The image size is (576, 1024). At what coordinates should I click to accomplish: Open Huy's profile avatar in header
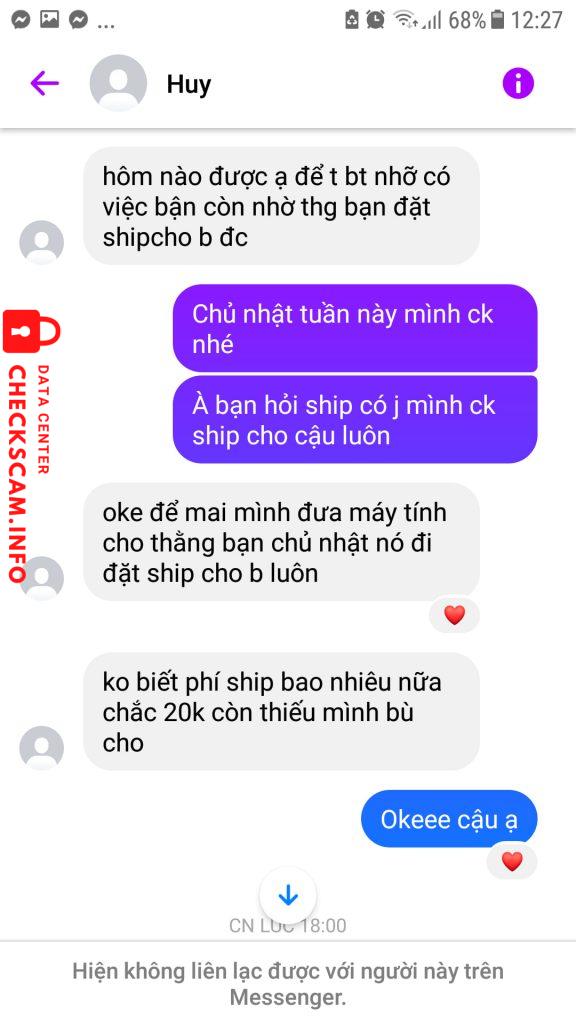118,83
